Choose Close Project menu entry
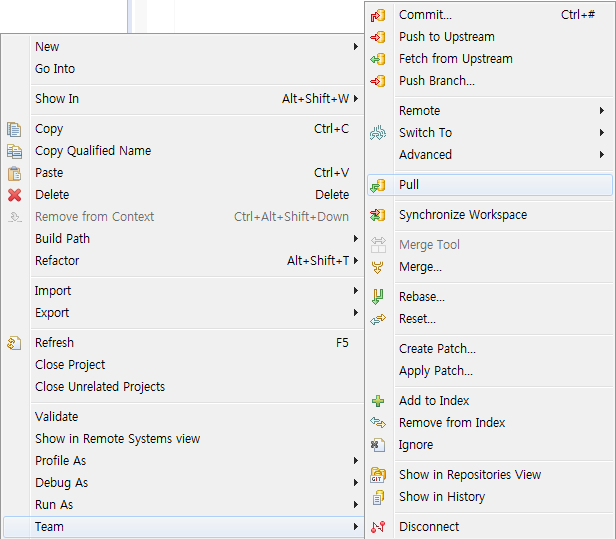616x539 pixels. pos(70,365)
